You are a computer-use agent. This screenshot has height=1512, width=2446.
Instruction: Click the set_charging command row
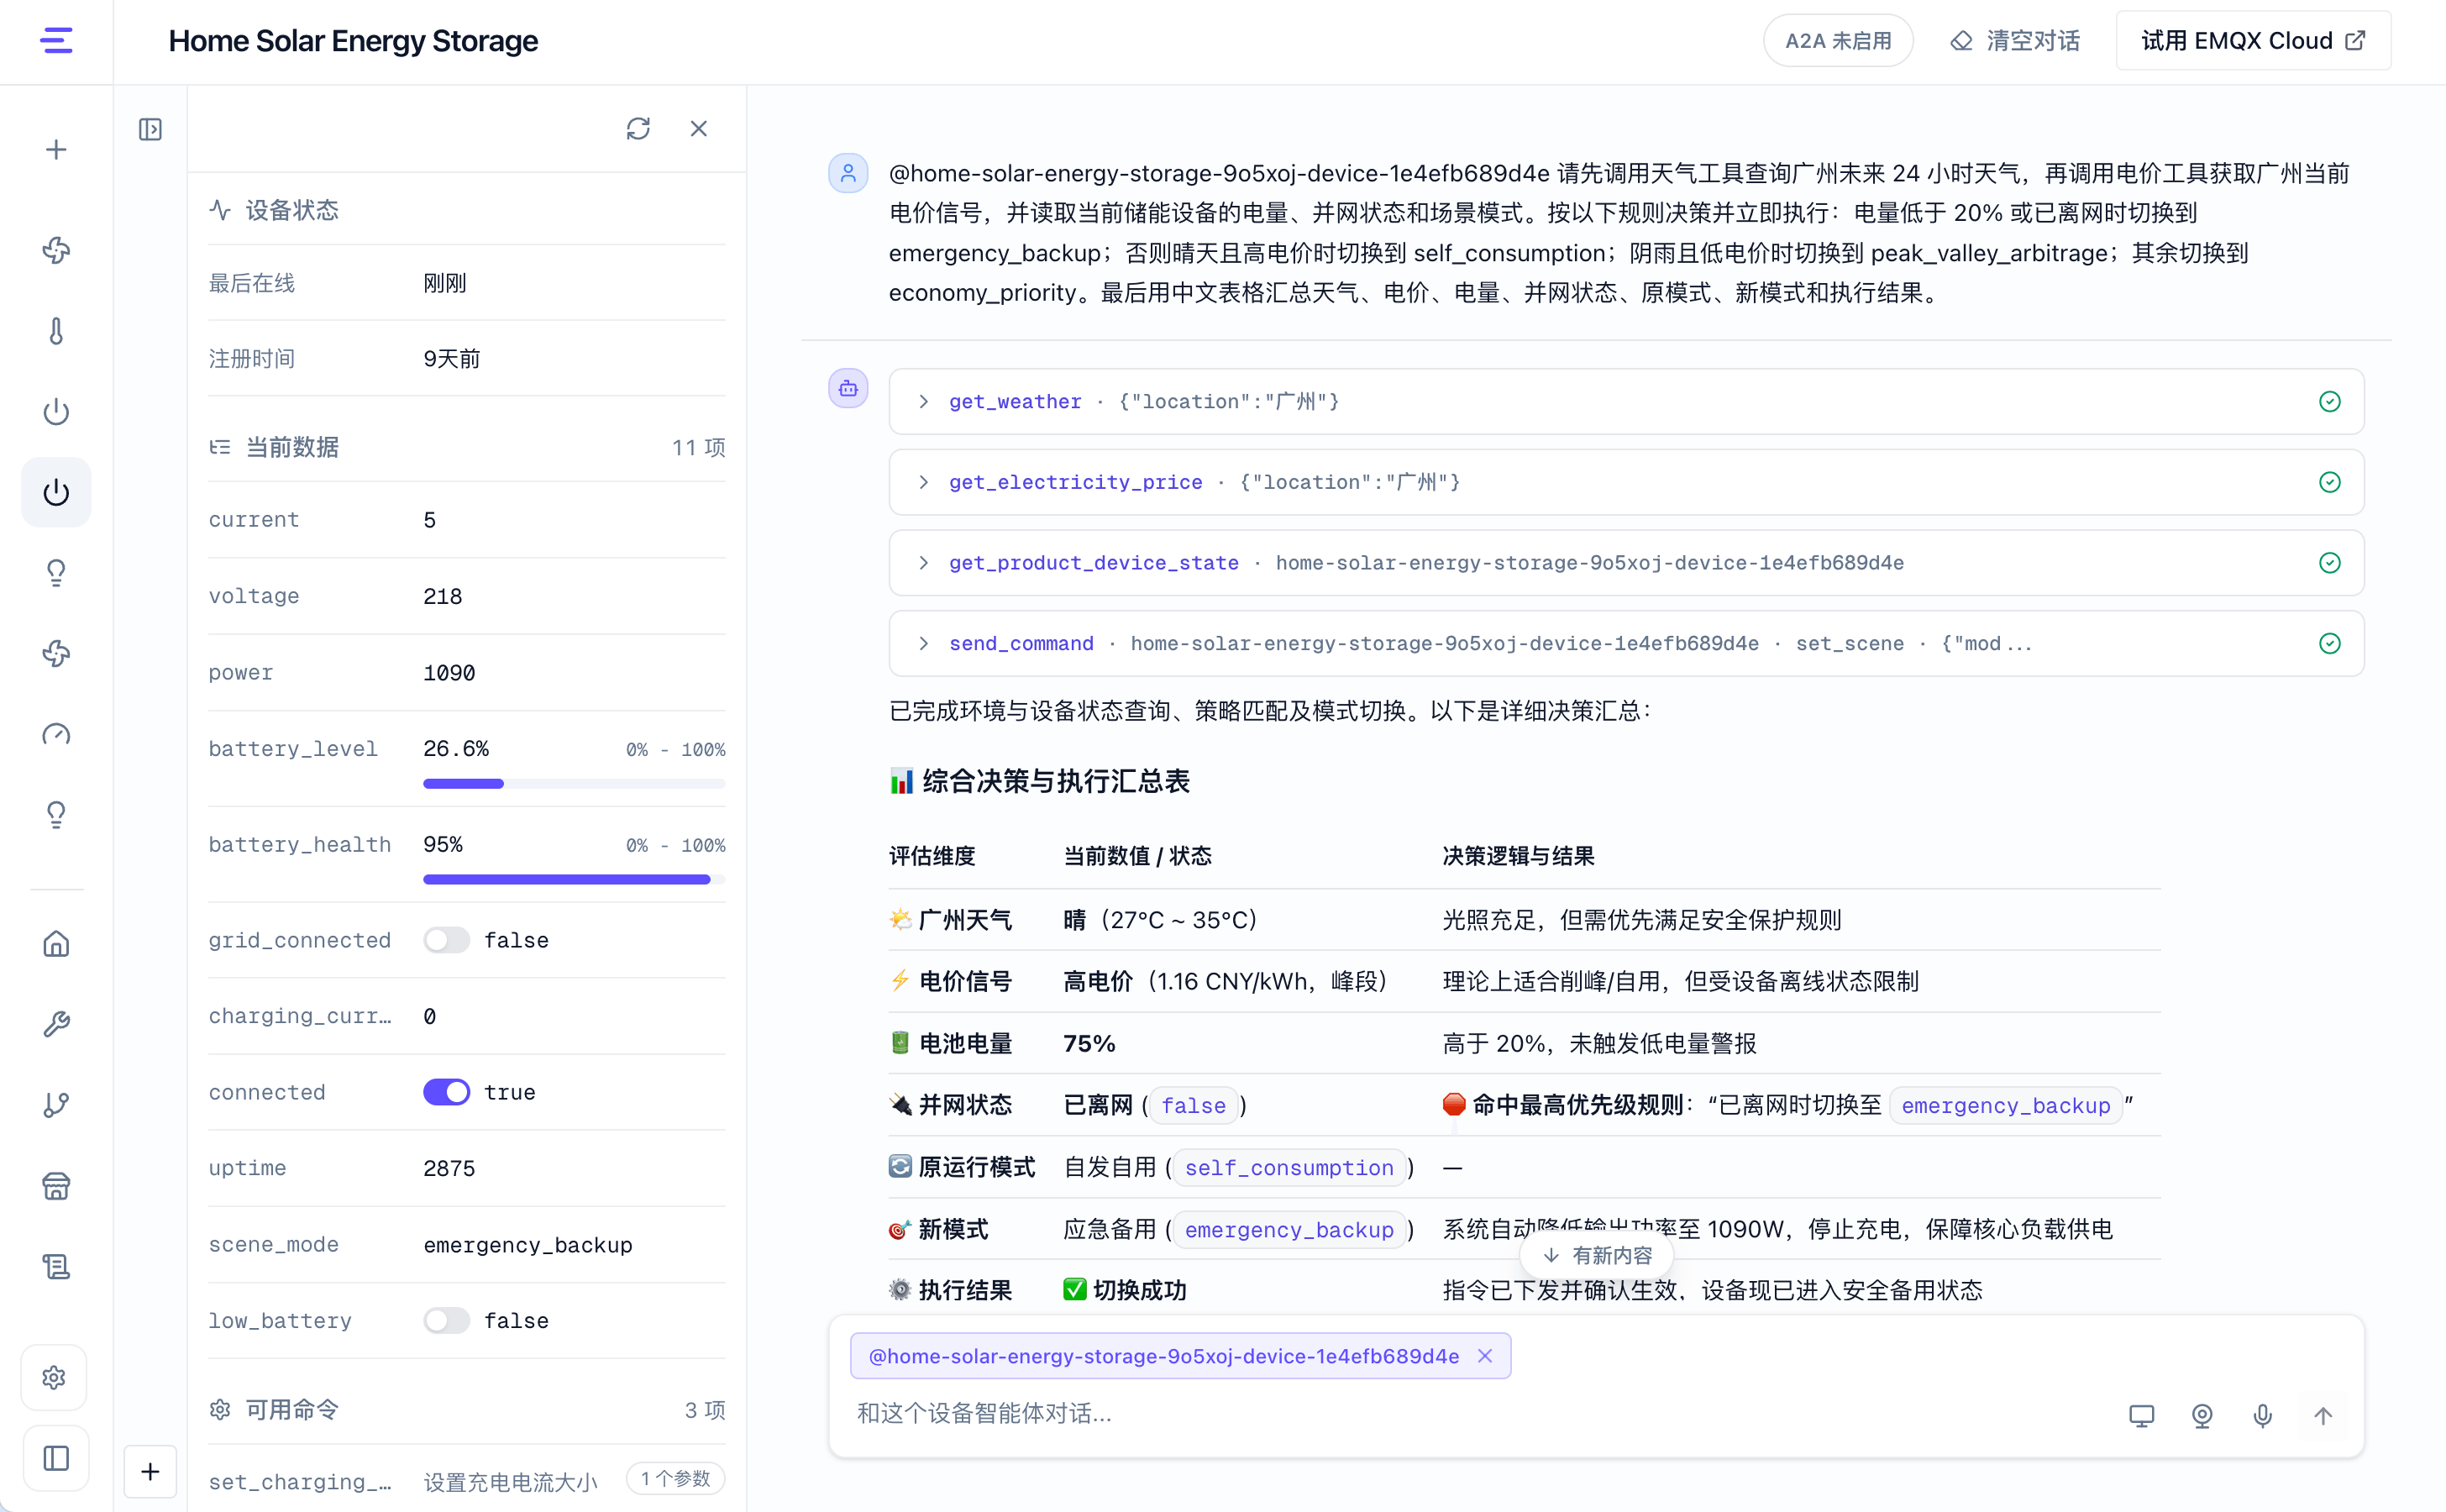[466, 1480]
